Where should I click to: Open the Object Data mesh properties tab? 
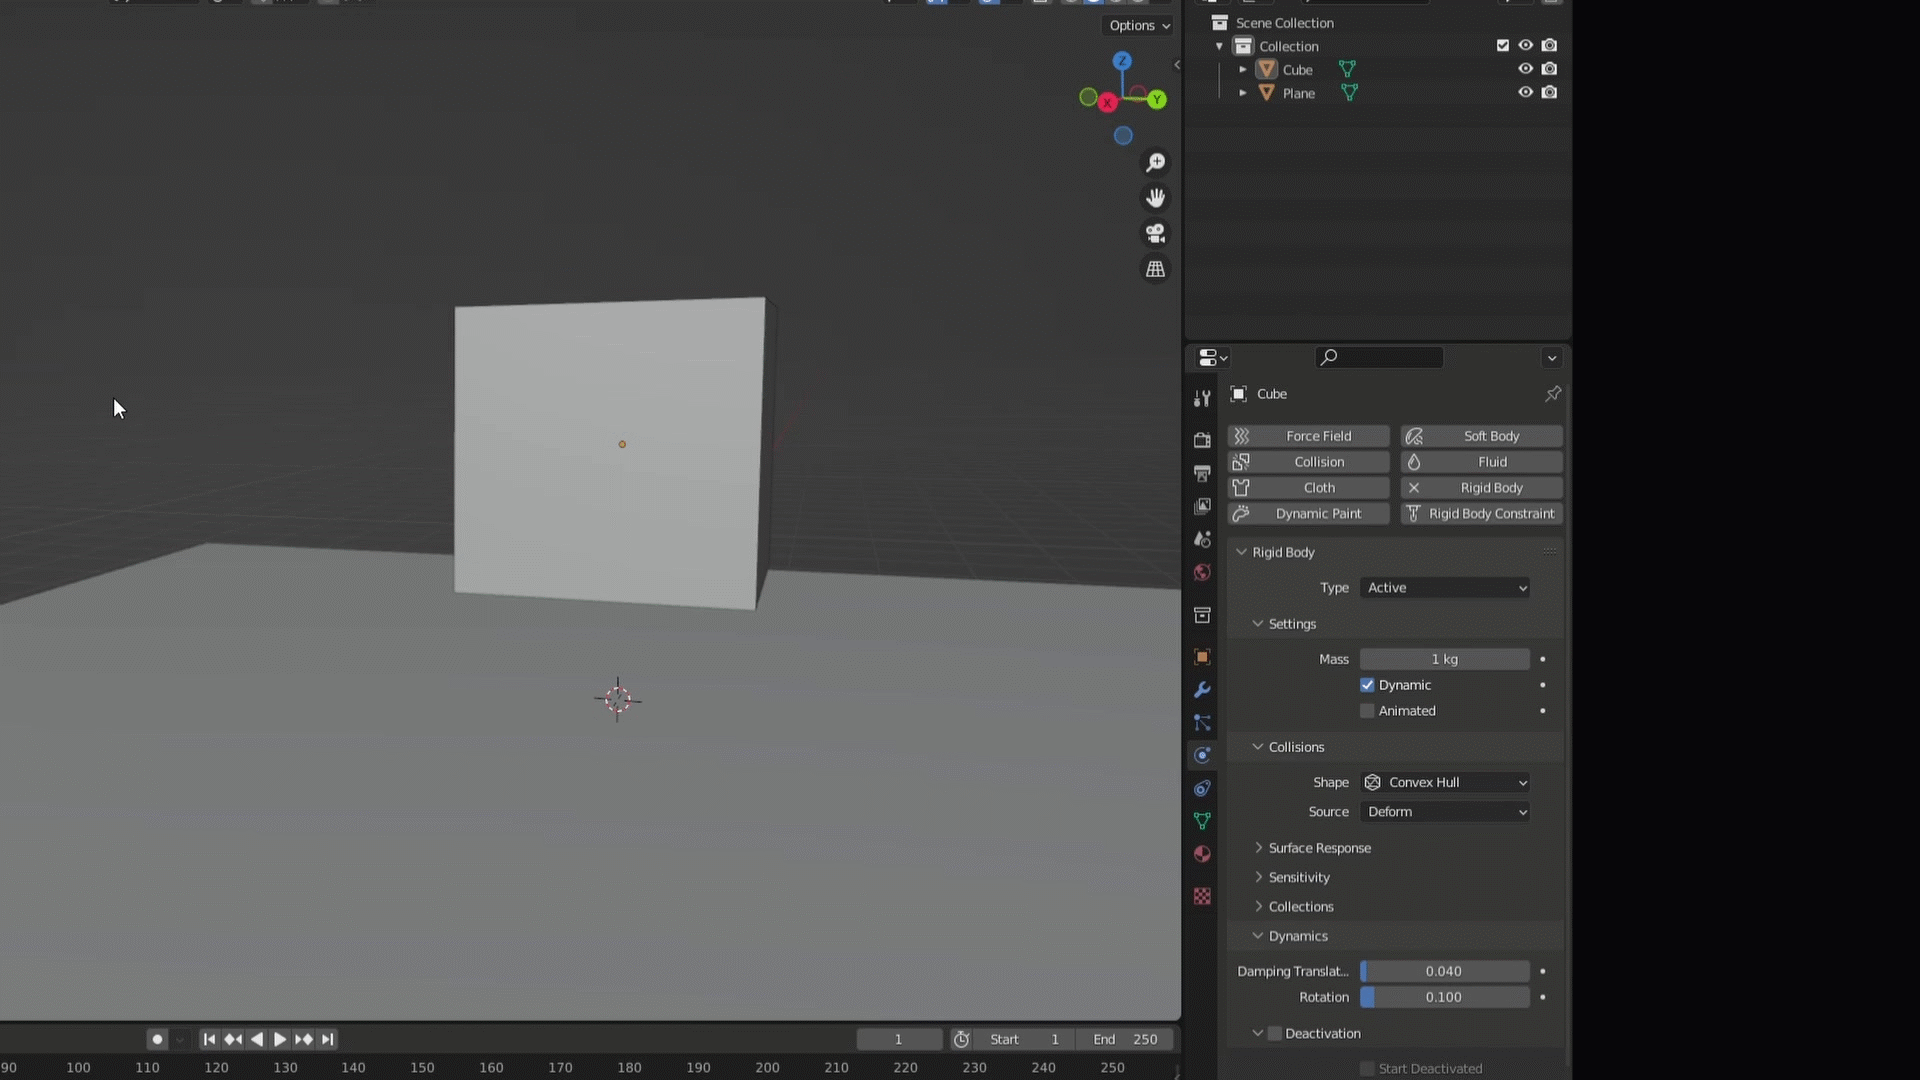[x=1202, y=821]
